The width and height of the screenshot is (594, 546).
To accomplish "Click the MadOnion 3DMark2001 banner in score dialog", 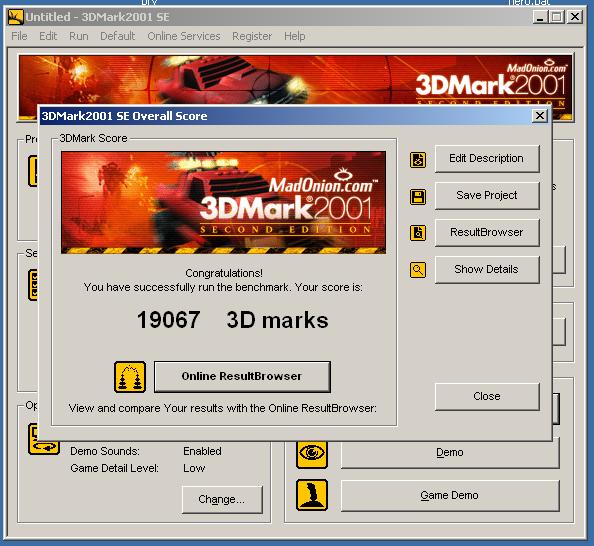I will coord(224,203).
